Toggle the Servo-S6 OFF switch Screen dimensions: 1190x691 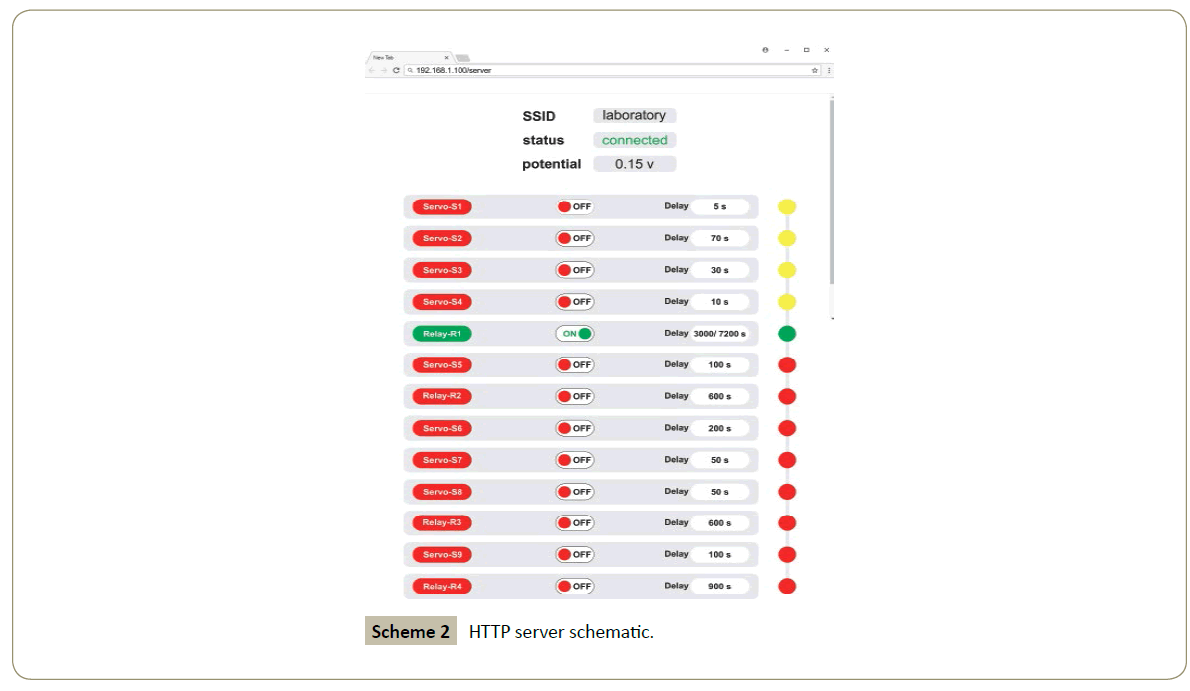575,428
